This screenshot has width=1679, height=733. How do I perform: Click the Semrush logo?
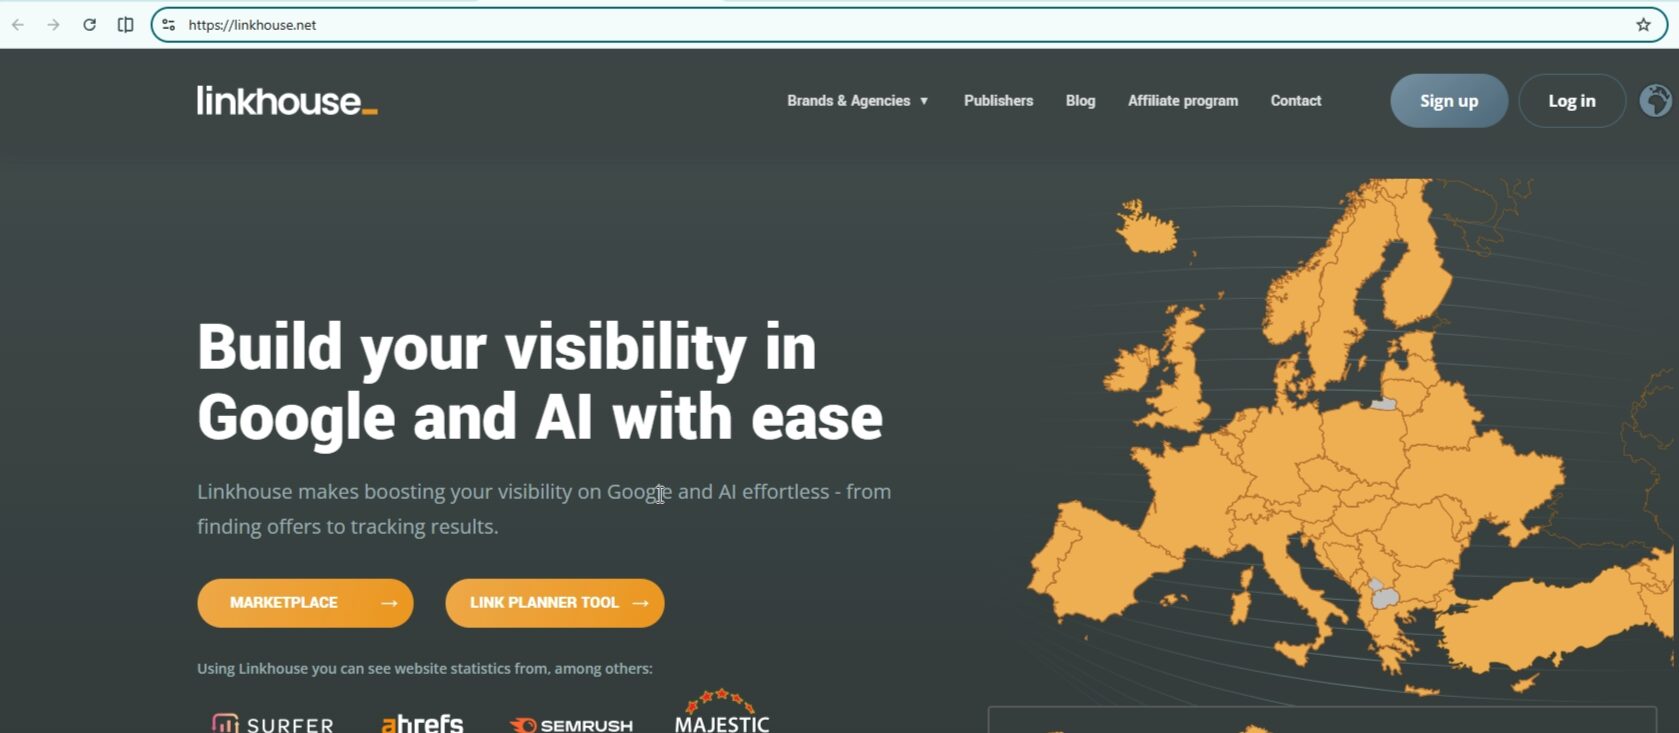coord(571,725)
